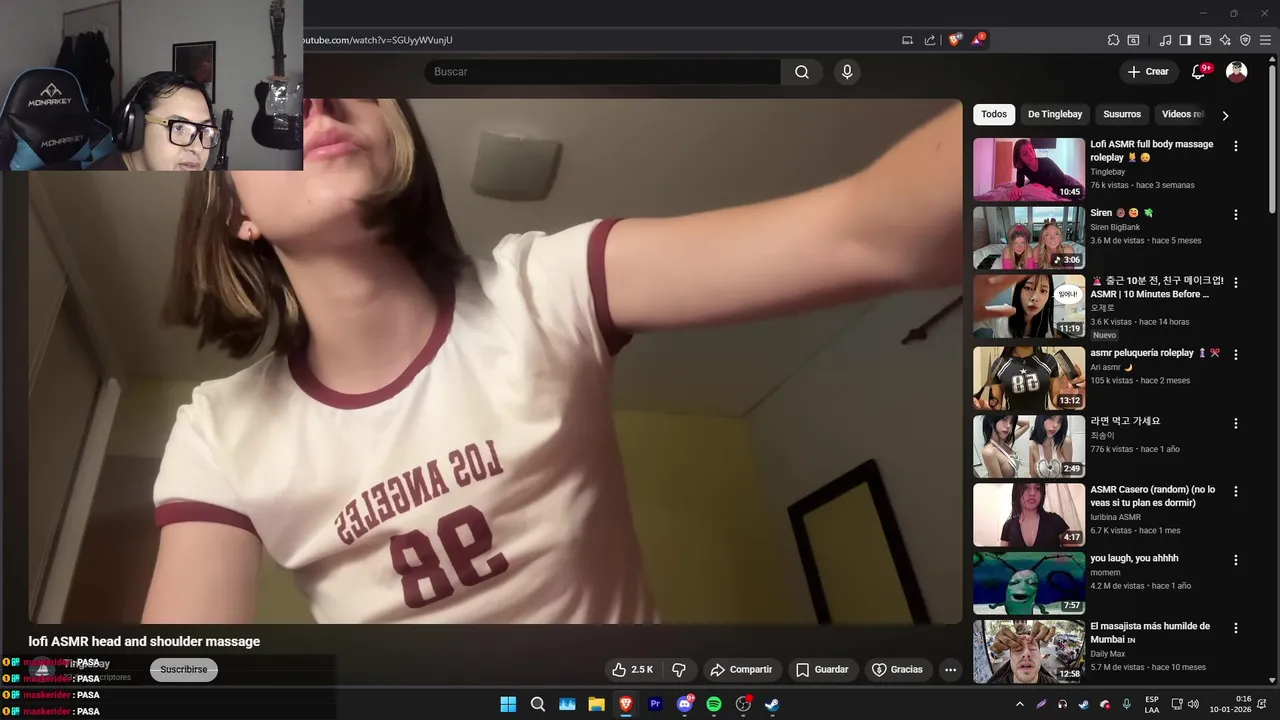The height and width of the screenshot is (720, 1280).
Task: Open El masajista más humilde de Mumbai title
Action: click(x=1150, y=633)
